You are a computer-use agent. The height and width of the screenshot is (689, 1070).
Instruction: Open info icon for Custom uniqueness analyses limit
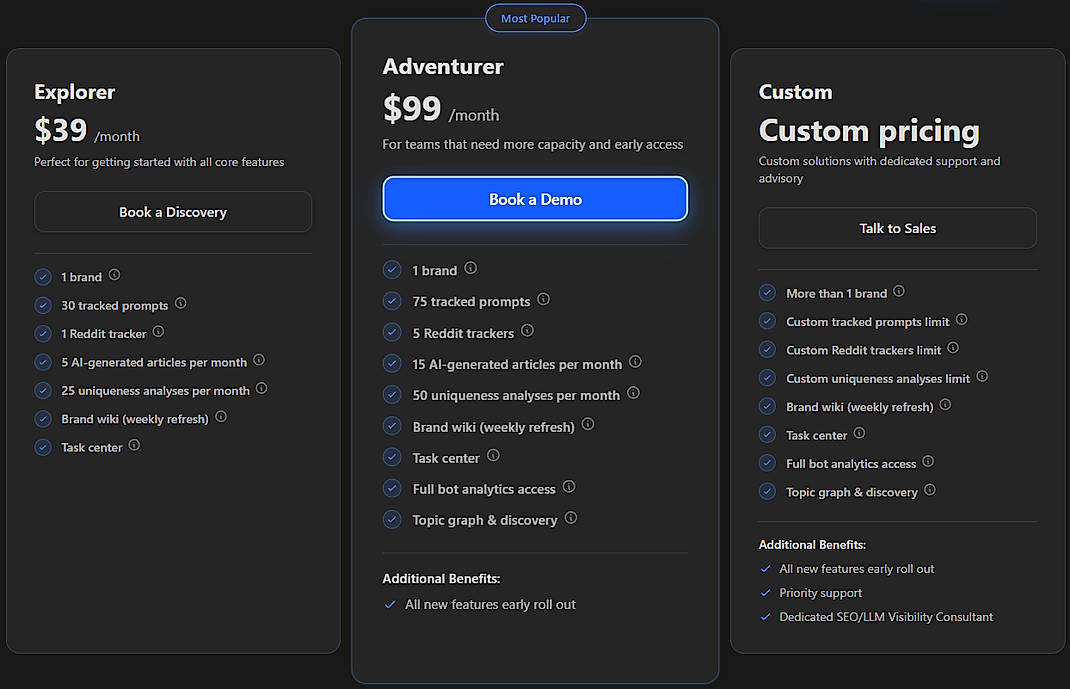982,377
